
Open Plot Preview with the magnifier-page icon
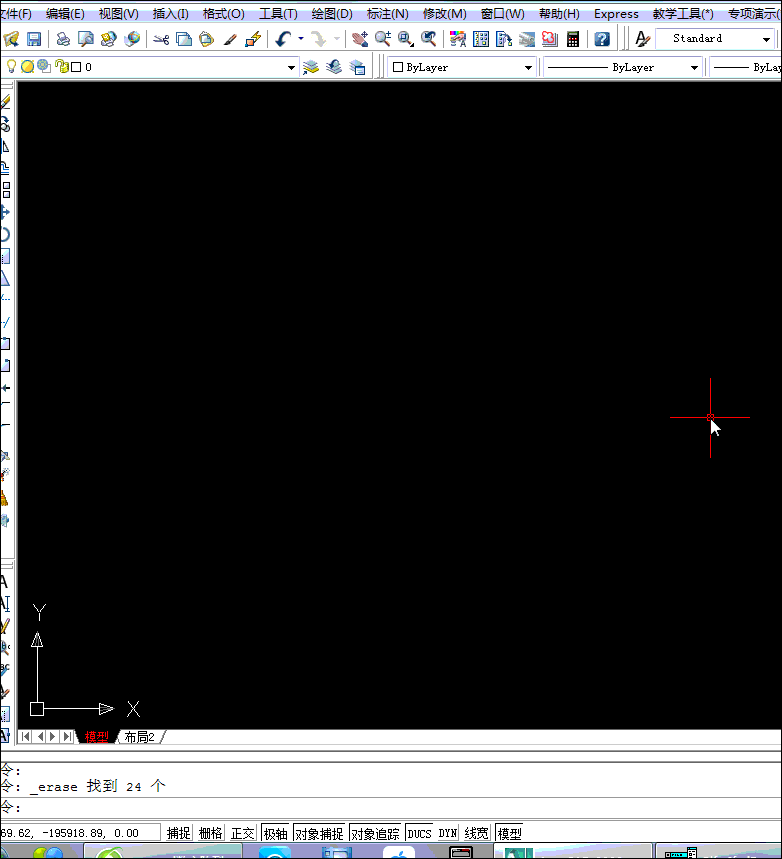85,39
